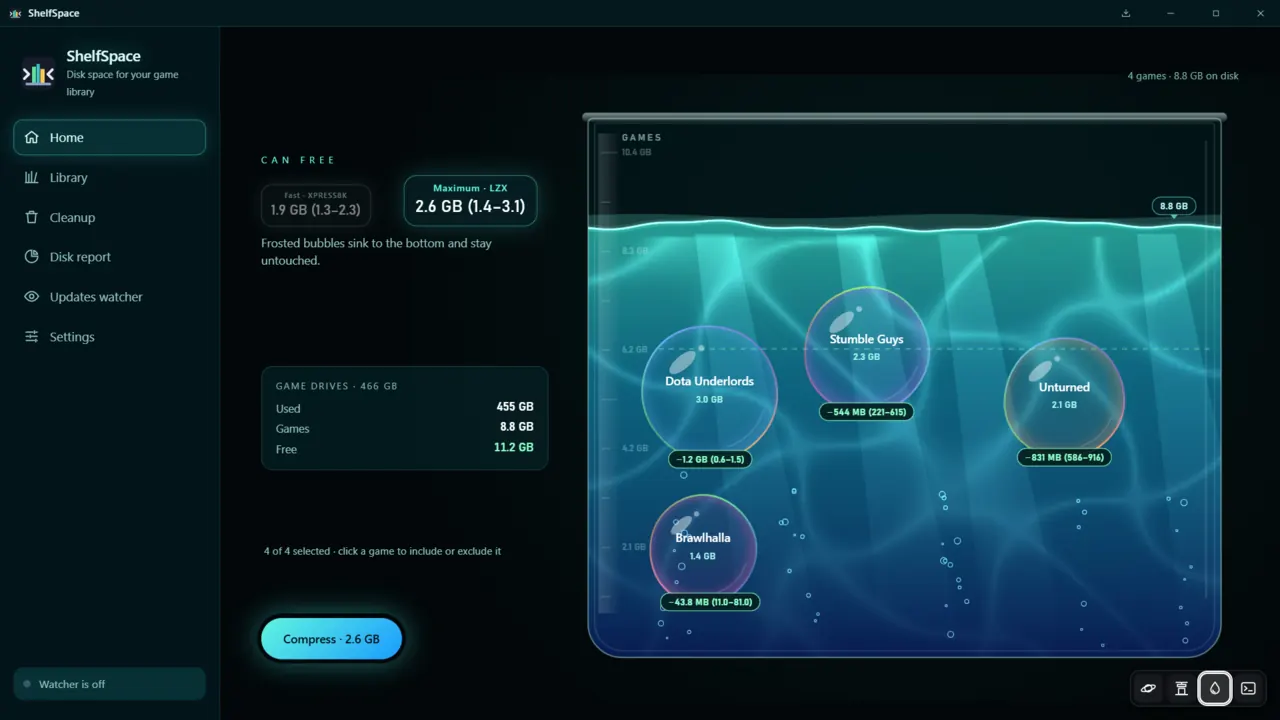Click the −544 MB savings label
Screen dimensions: 1280x720
[x=866, y=412]
